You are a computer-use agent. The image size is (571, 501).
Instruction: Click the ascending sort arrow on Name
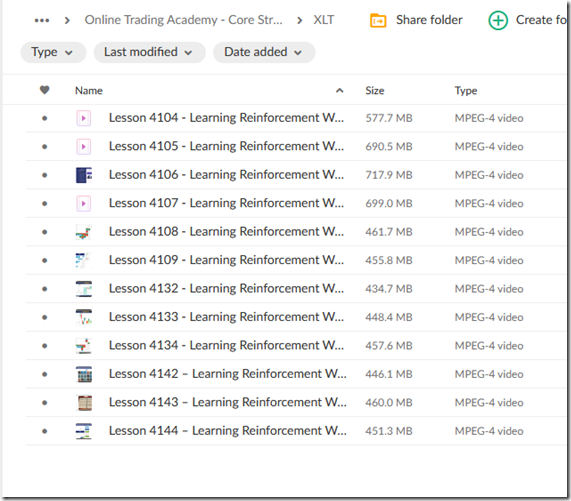pos(339,91)
